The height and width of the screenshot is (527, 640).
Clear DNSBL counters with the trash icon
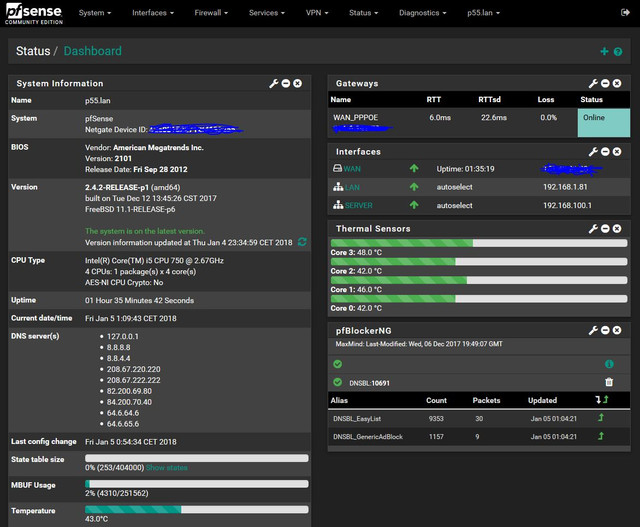(609, 382)
